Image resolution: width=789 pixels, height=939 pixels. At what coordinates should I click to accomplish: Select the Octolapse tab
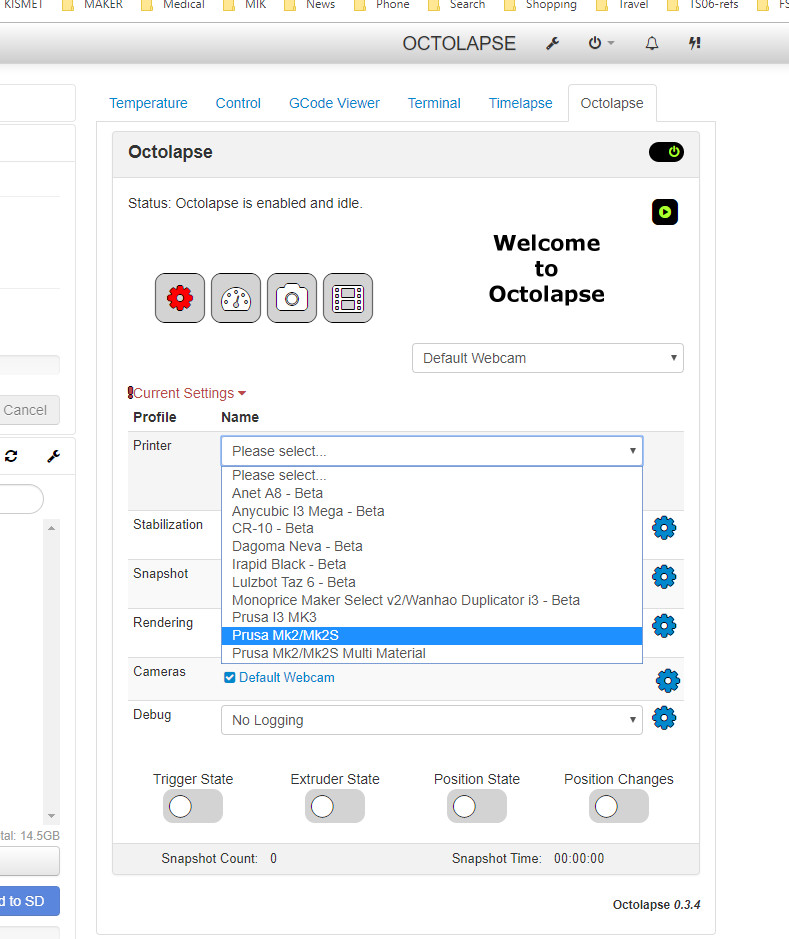[612, 103]
